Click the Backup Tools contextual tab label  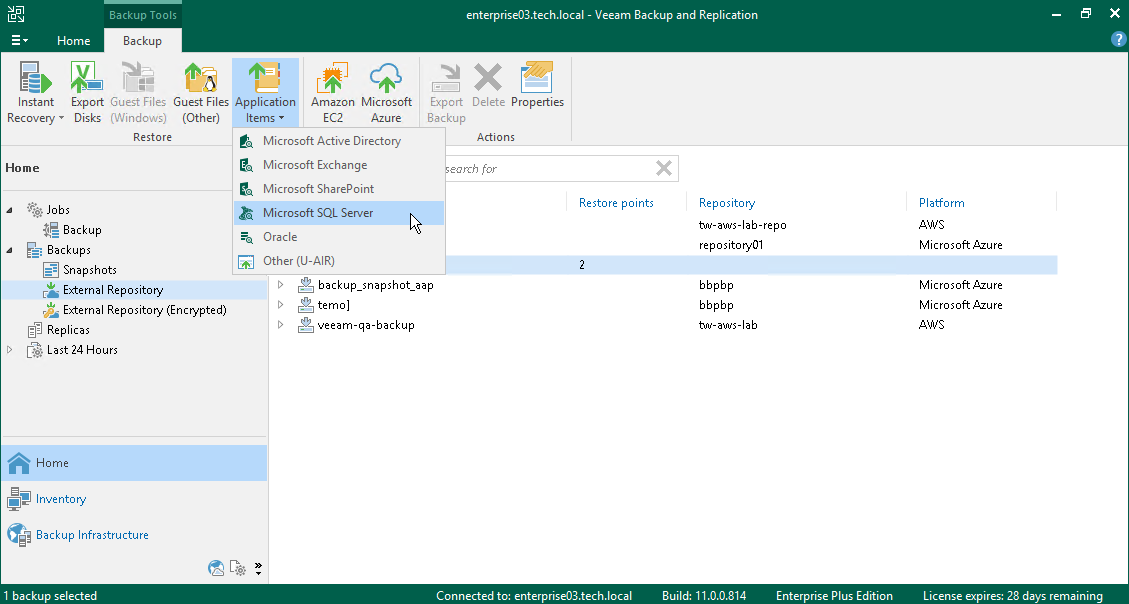[x=143, y=14]
